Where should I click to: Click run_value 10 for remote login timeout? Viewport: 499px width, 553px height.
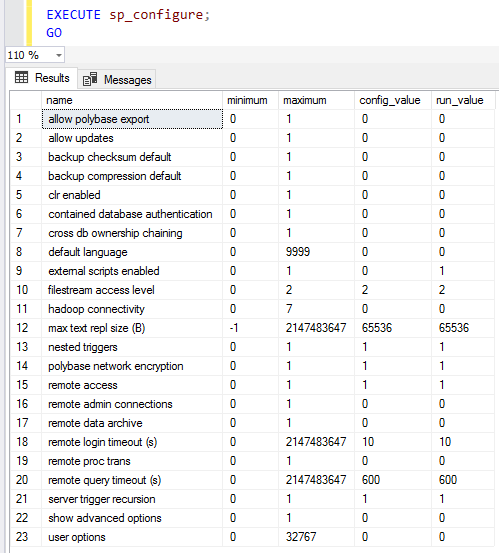click(x=463, y=442)
